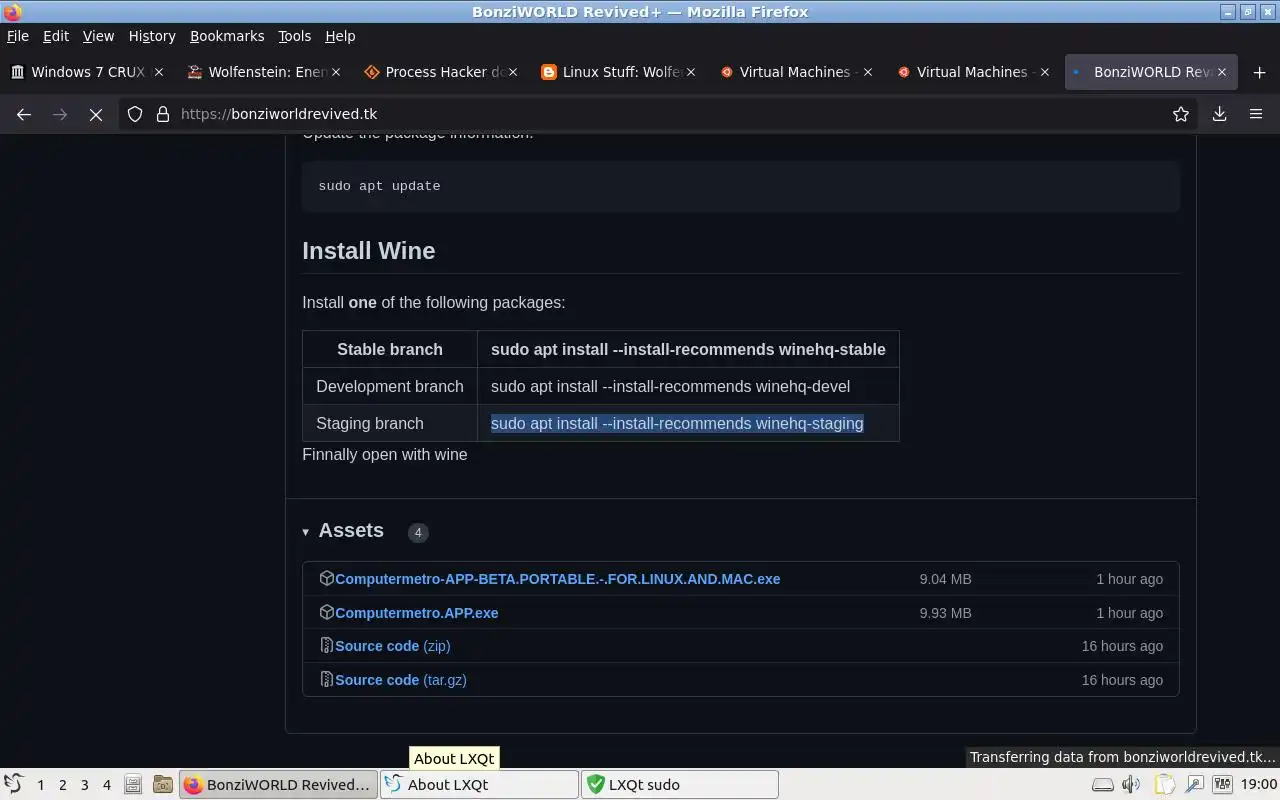Click the 'Install Wine' heading
Screen dimensions: 1280x800
point(369,251)
